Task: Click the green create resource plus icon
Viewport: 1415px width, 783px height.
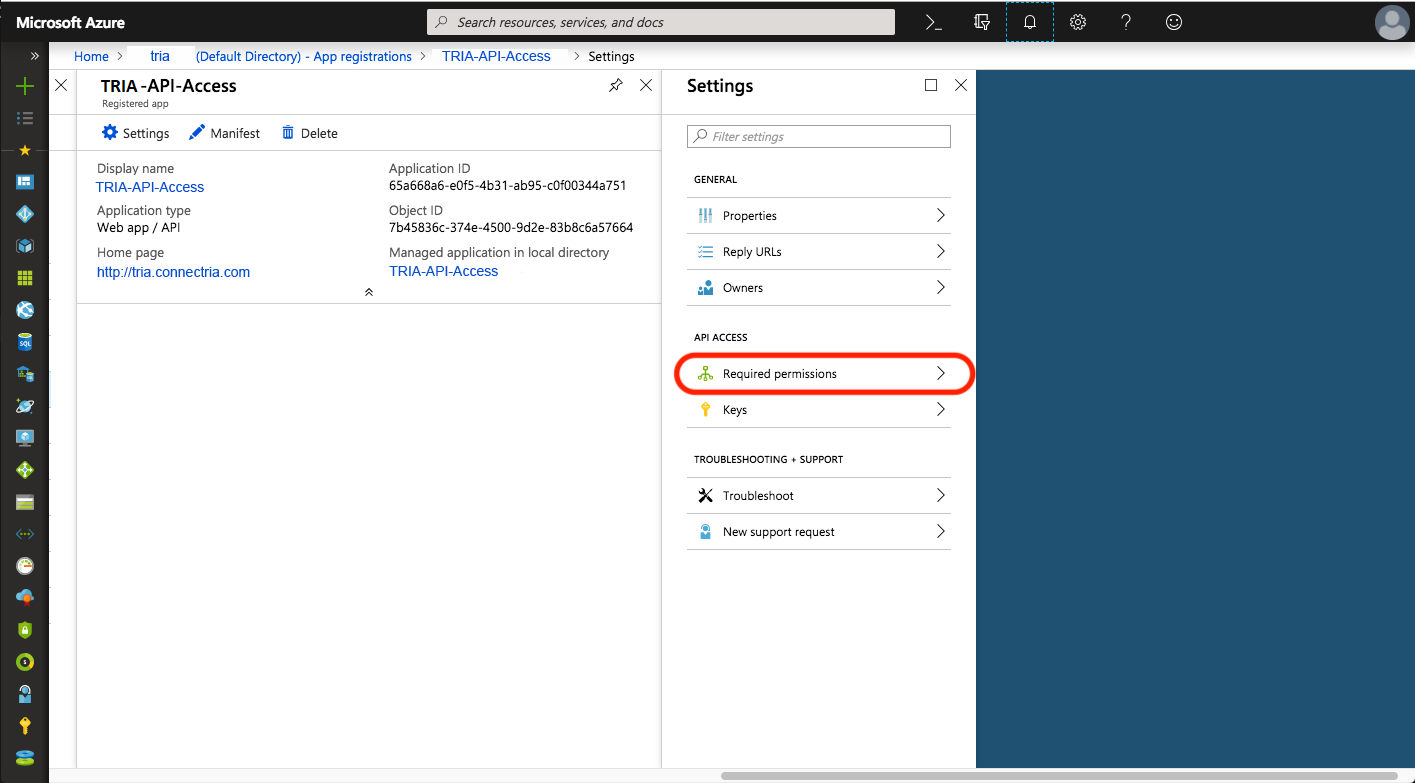Action: [25, 86]
